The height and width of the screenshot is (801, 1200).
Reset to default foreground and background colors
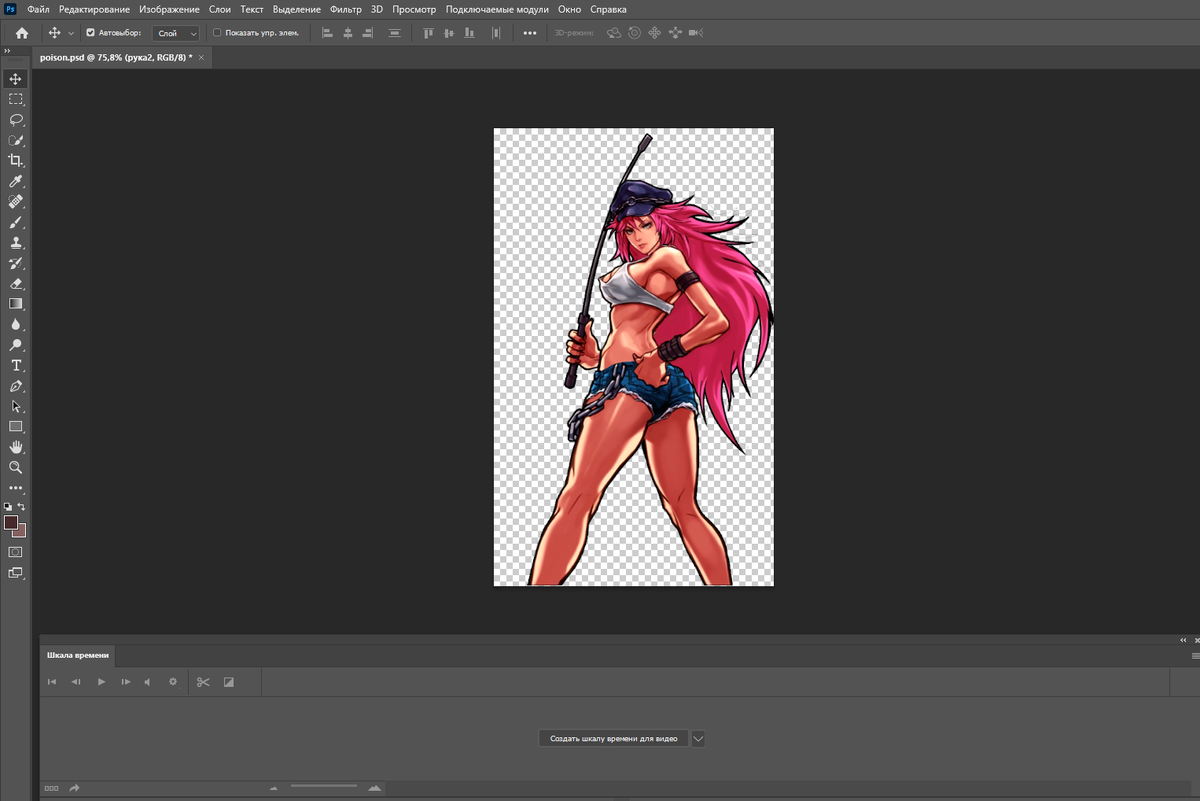(8, 507)
